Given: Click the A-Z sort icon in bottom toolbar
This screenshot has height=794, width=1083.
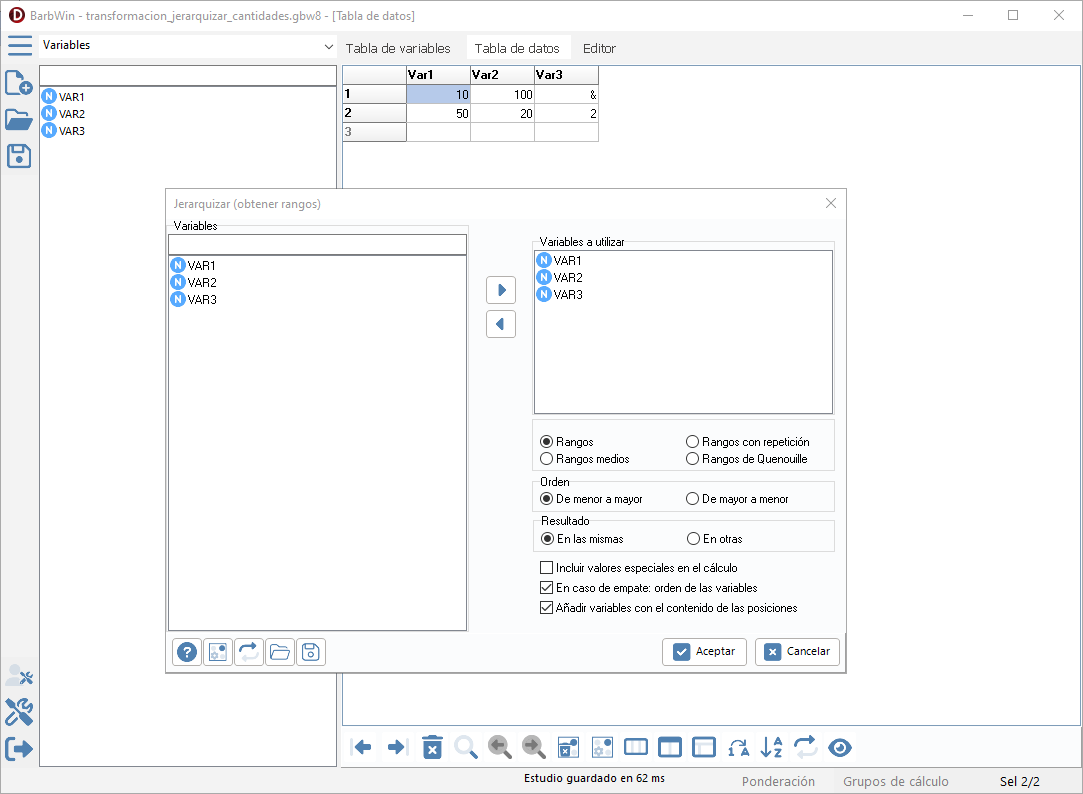Looking at the screenshot, I should 771,747.
